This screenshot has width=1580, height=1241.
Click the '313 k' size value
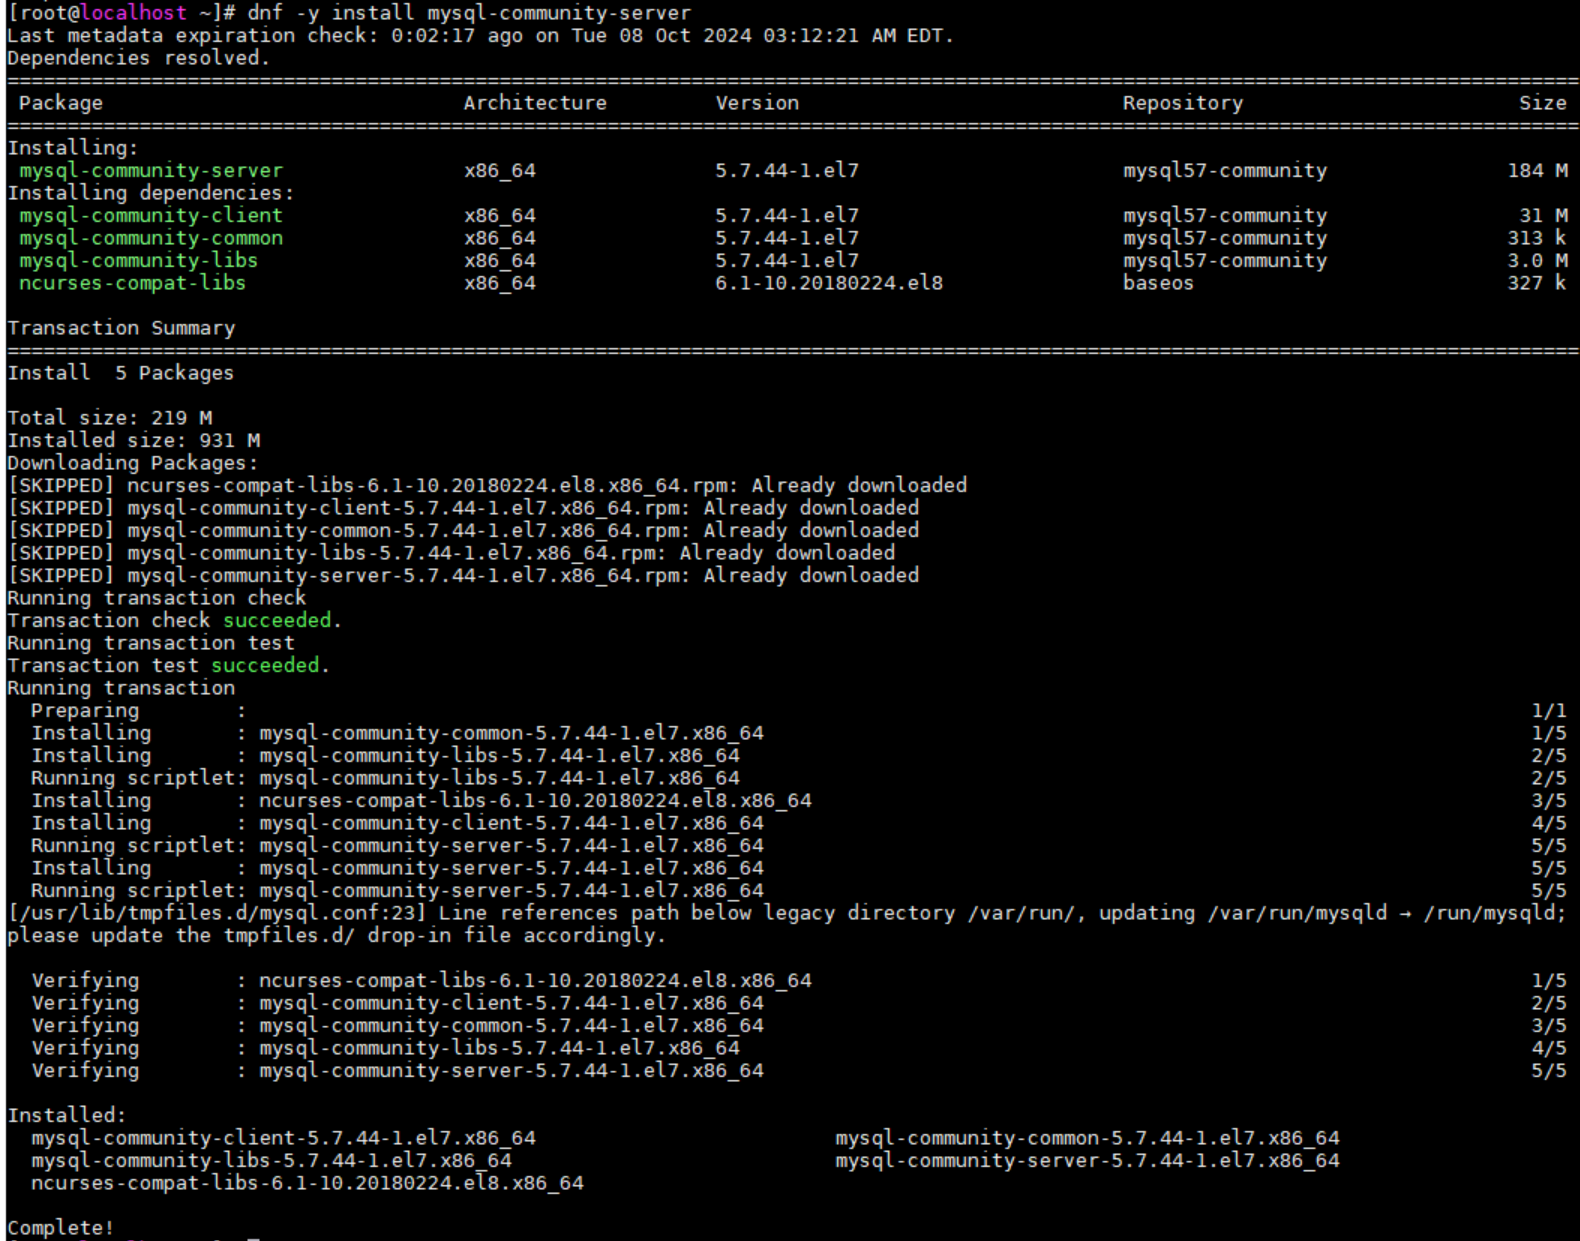pyautogui.click(x=1537, y=238)
